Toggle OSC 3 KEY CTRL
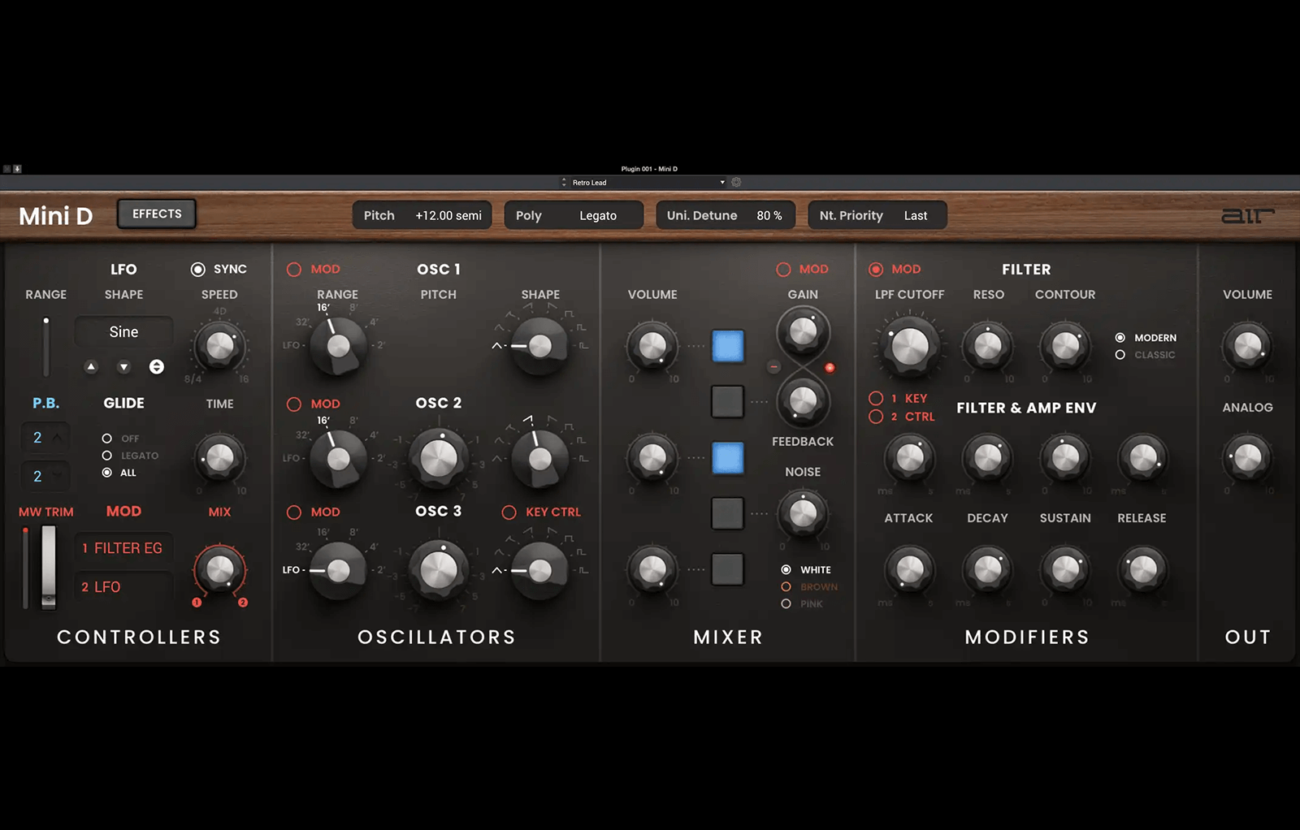Image resolution: width=1300 pixels, height=830 pixels. coord(509,512)
